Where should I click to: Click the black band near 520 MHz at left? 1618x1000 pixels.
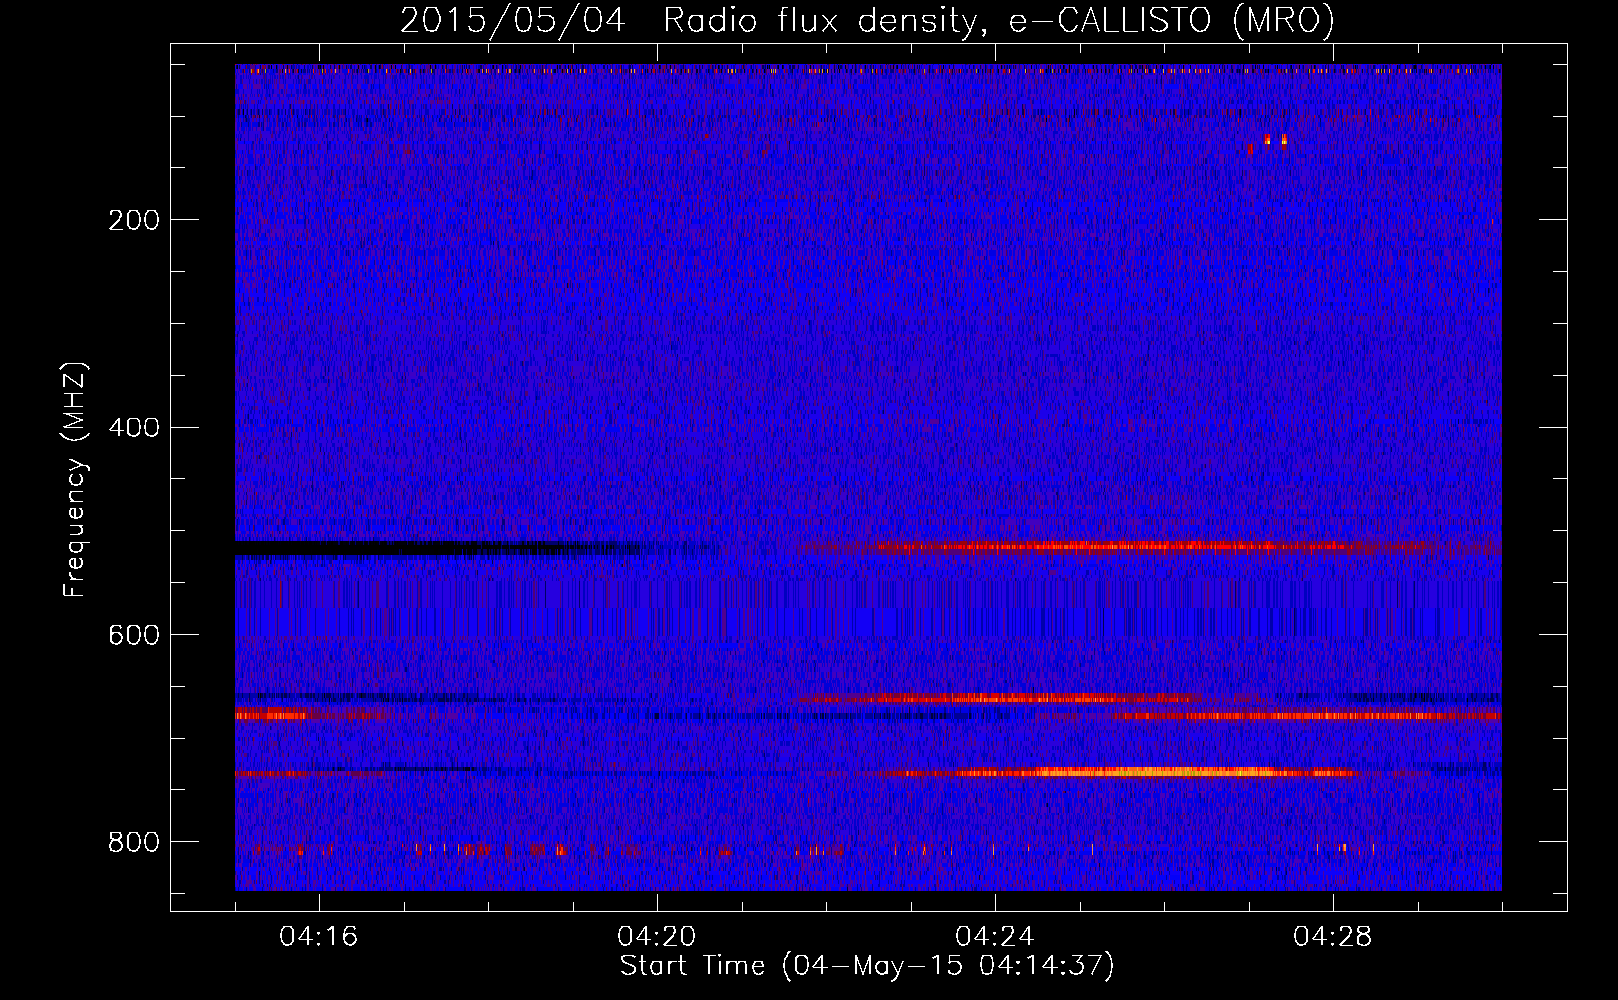click(440, 549)
